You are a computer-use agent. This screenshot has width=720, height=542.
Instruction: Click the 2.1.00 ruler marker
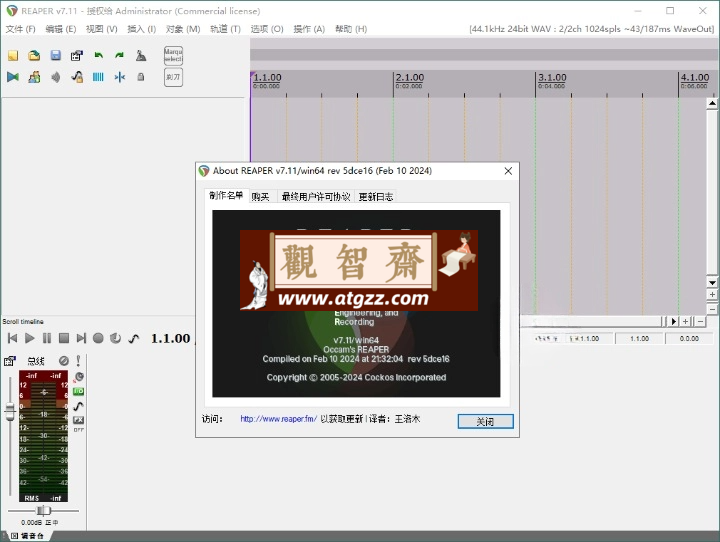pyautogui.click(x=410, y=78)
